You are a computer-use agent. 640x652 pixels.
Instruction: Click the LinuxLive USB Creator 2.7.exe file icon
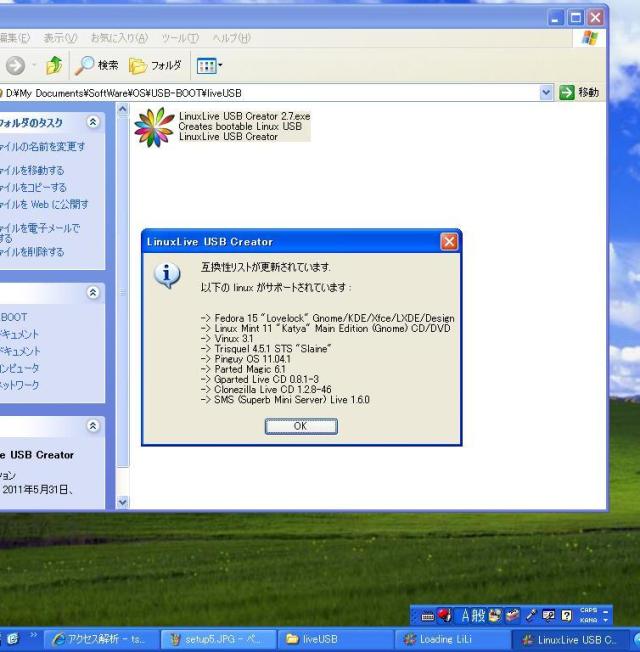(154, 126)
